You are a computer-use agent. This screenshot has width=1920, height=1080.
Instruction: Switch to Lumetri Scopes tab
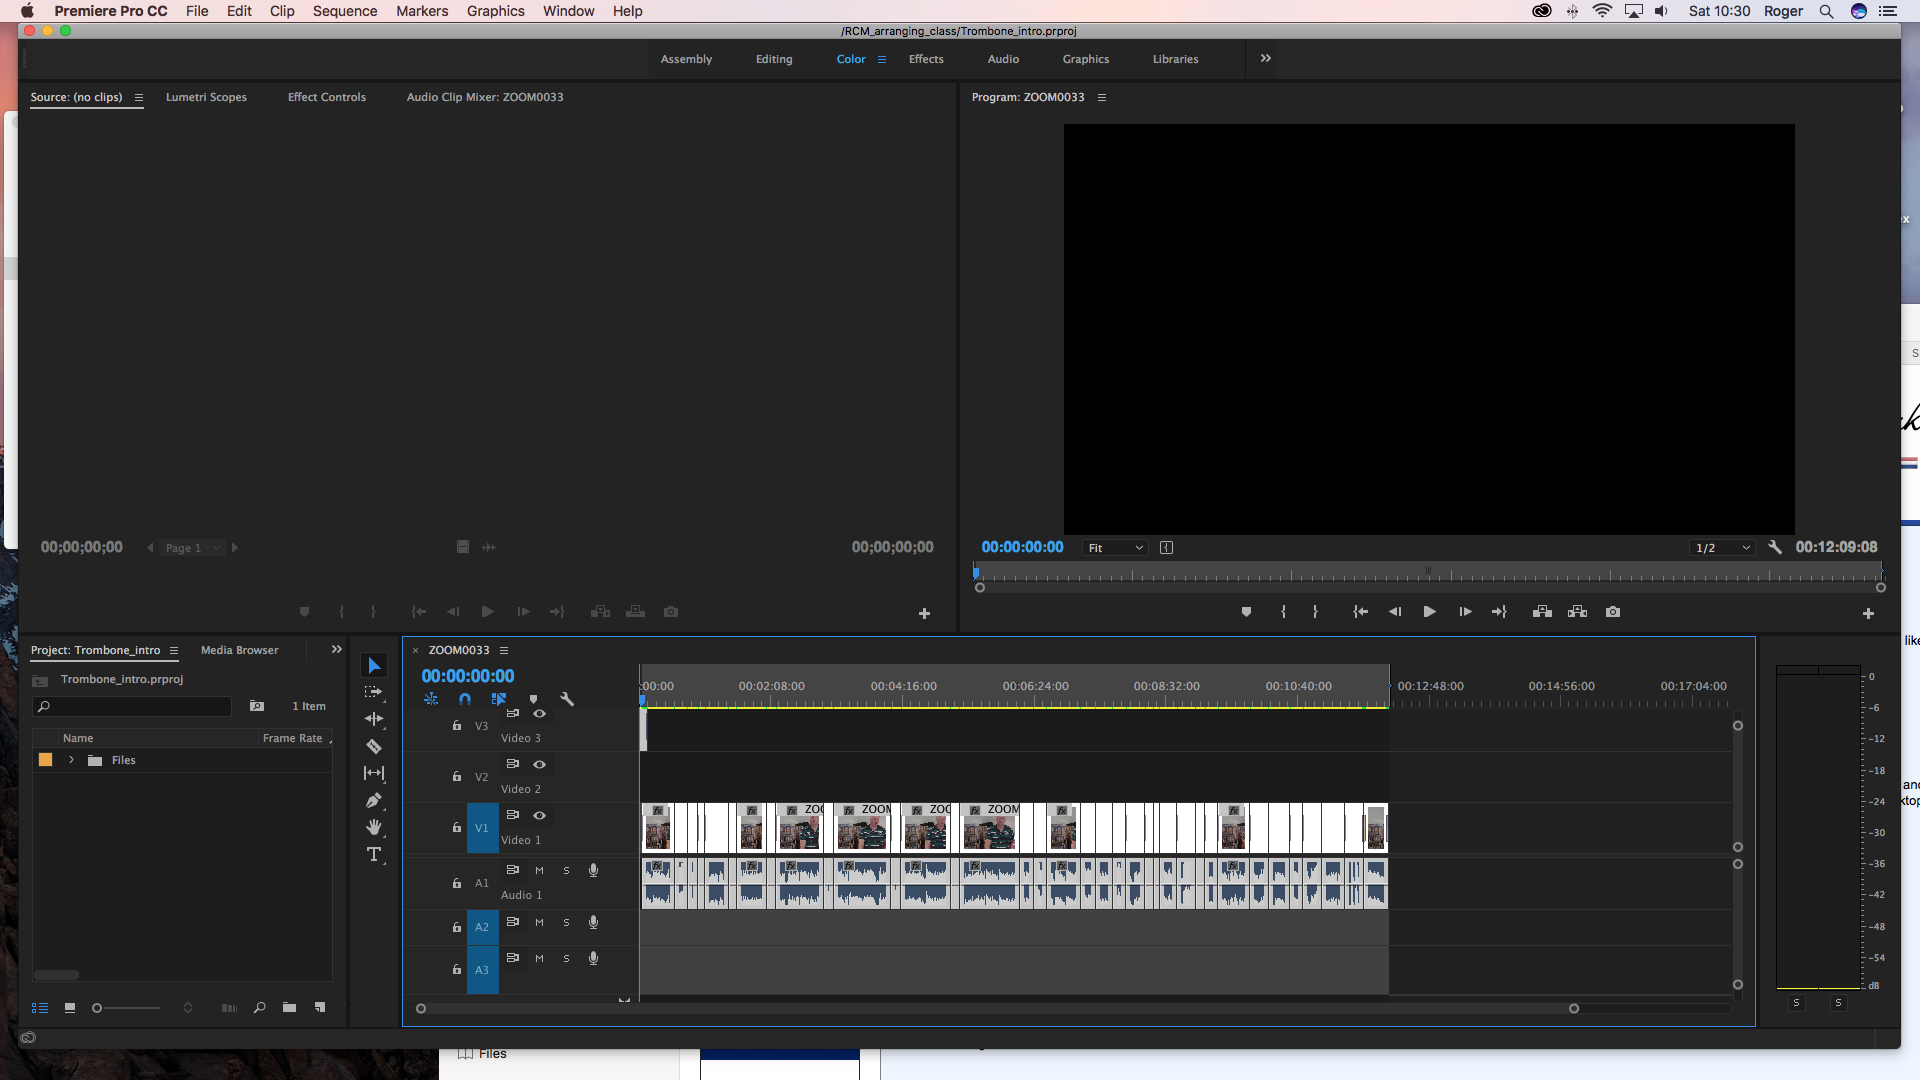(206, 97)
